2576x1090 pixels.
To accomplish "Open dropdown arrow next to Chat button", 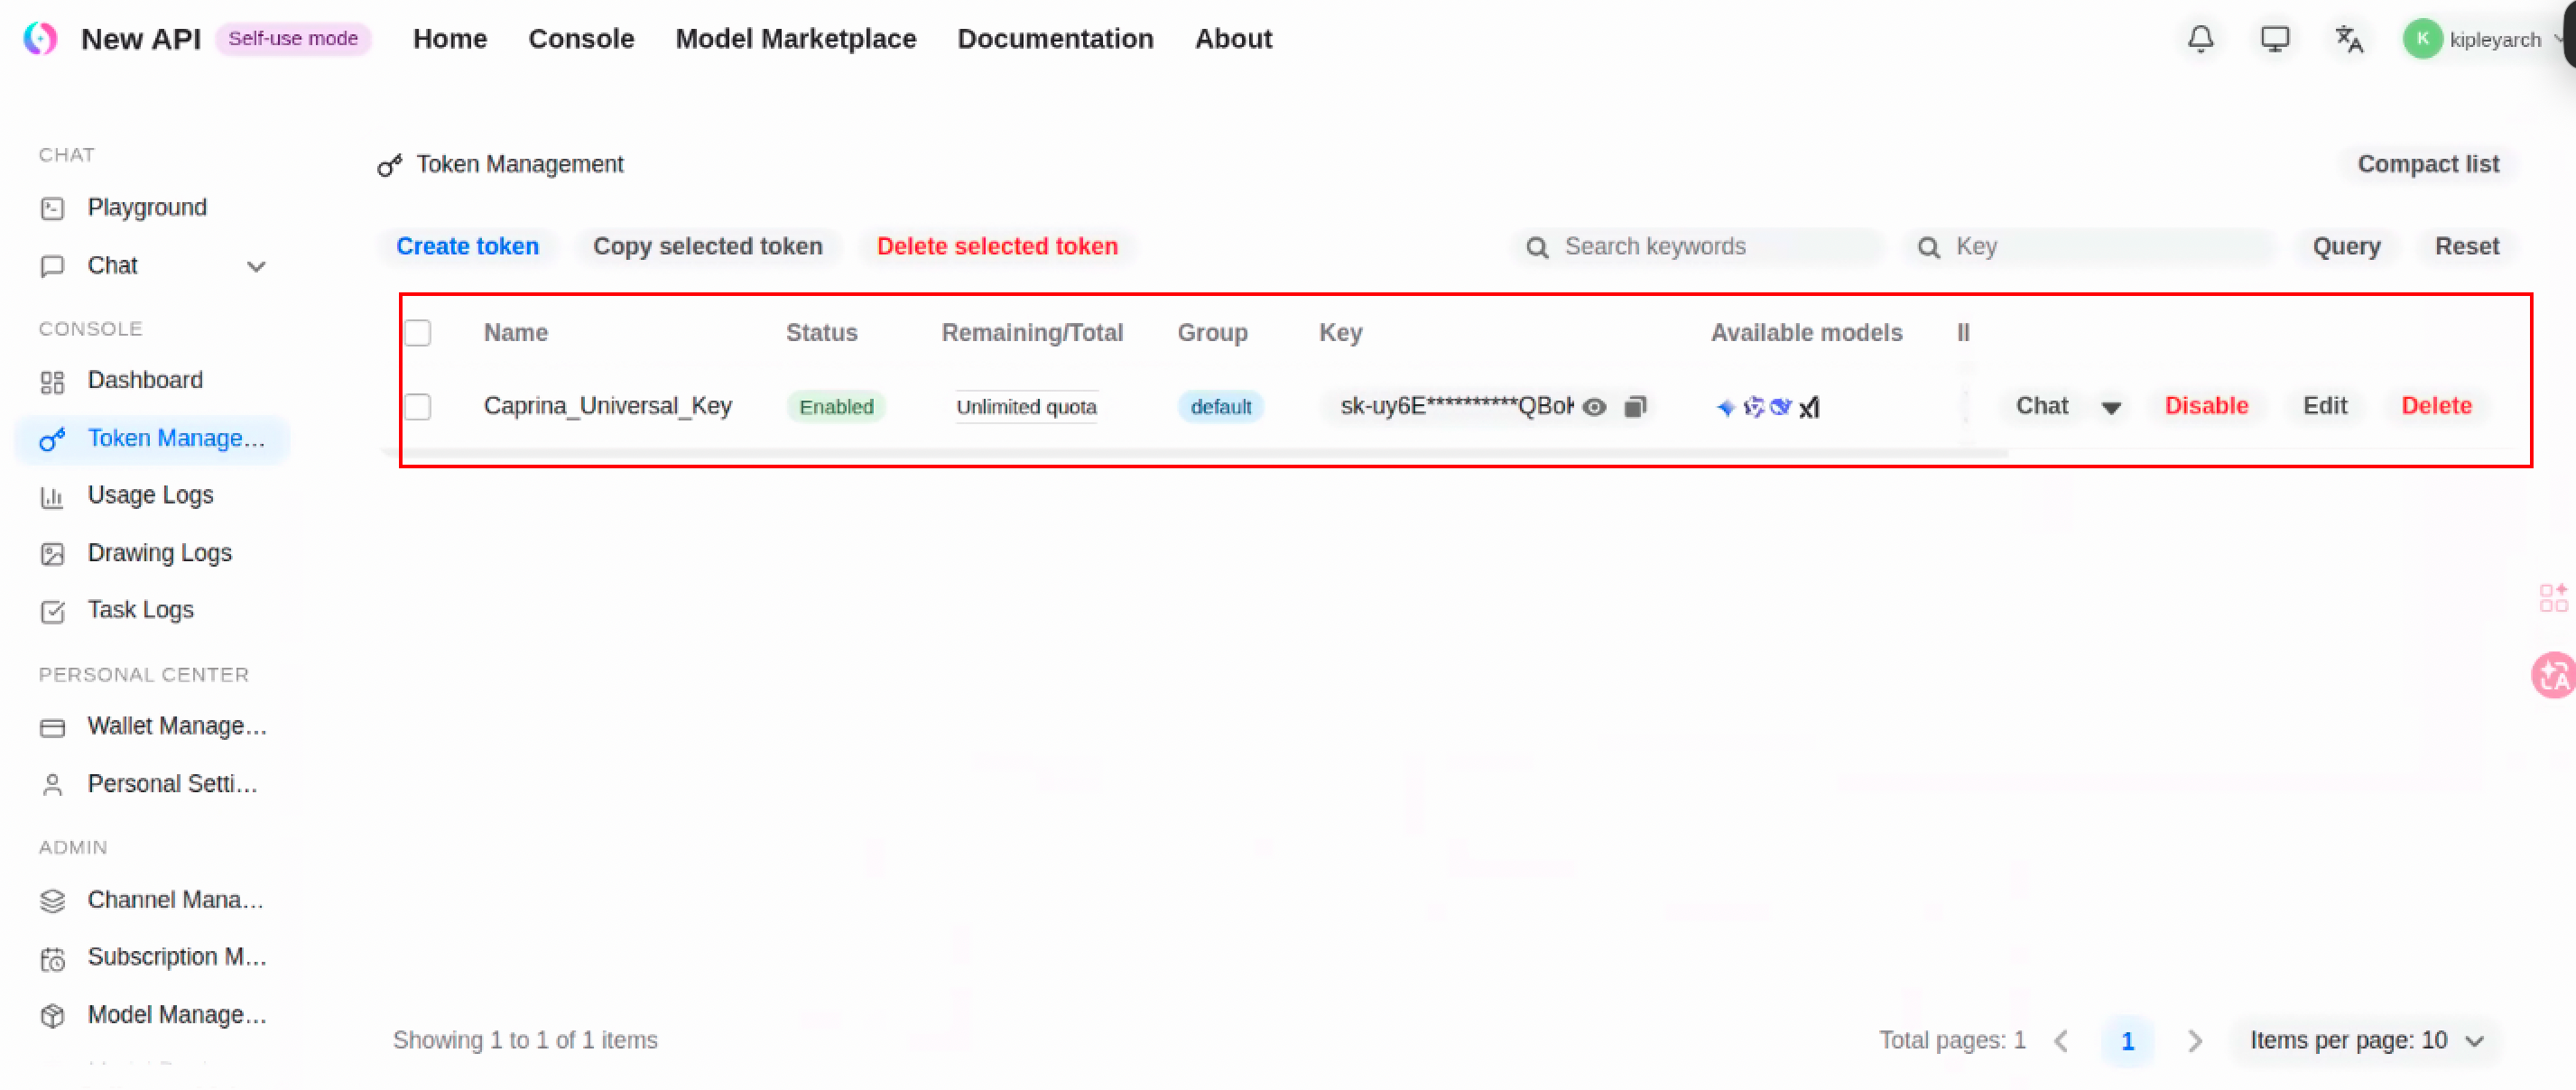I will (2111, 407).
